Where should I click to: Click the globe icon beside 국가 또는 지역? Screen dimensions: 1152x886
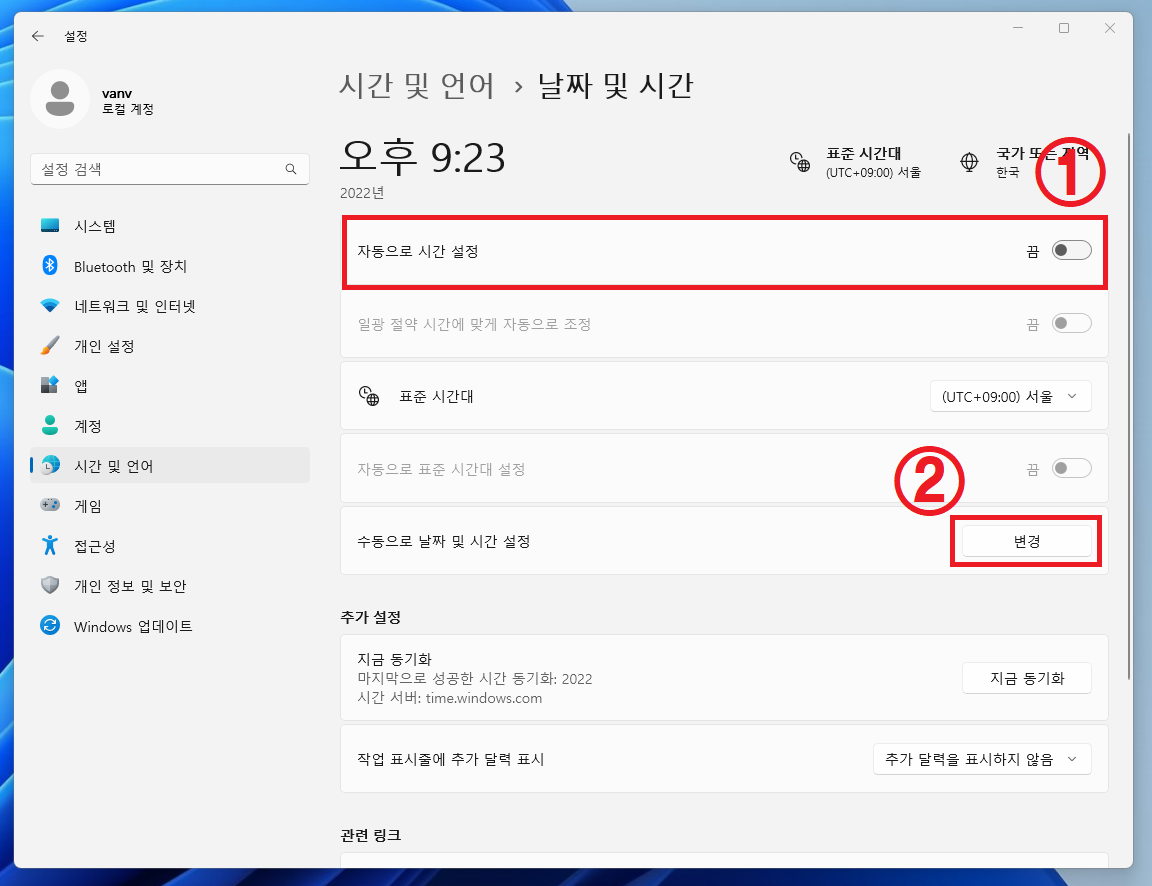[969, 162]
